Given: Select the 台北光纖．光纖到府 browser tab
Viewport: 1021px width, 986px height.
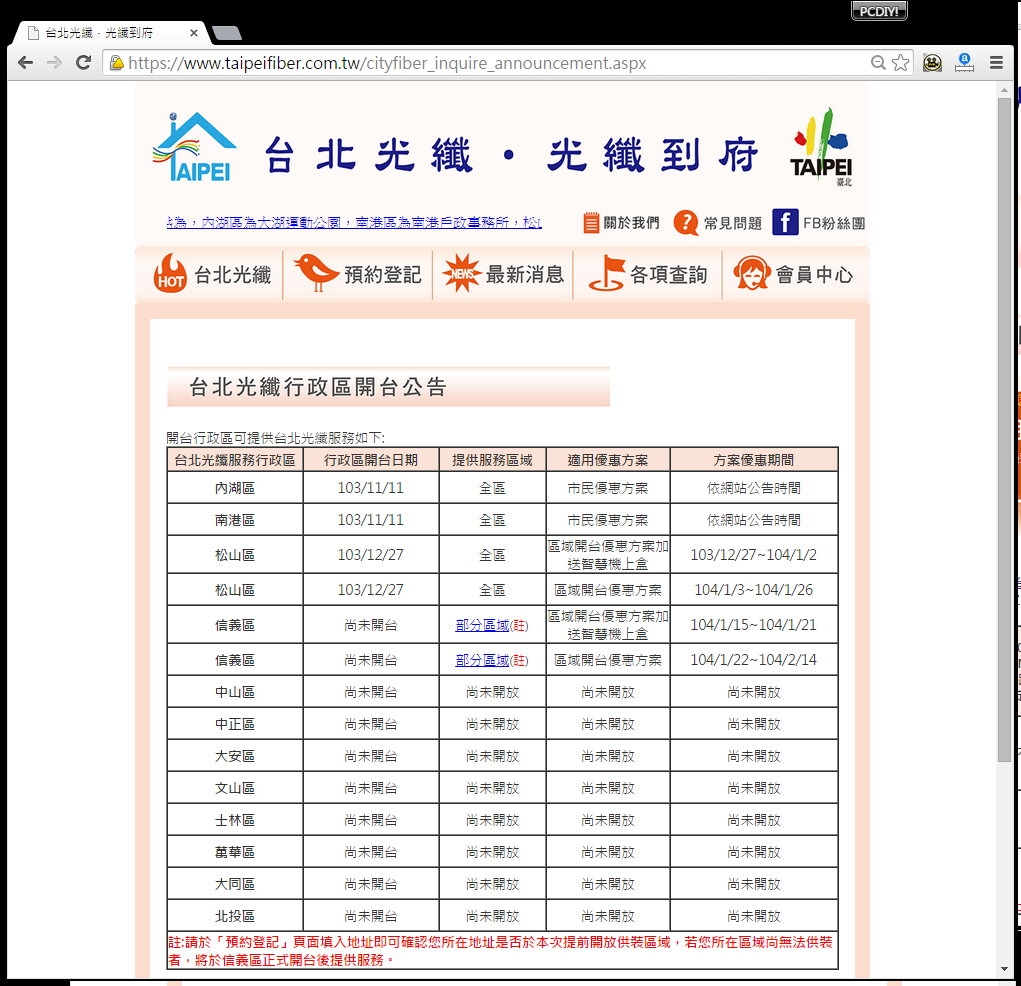Looking at the screenshot, I should [x=107, y=33].
